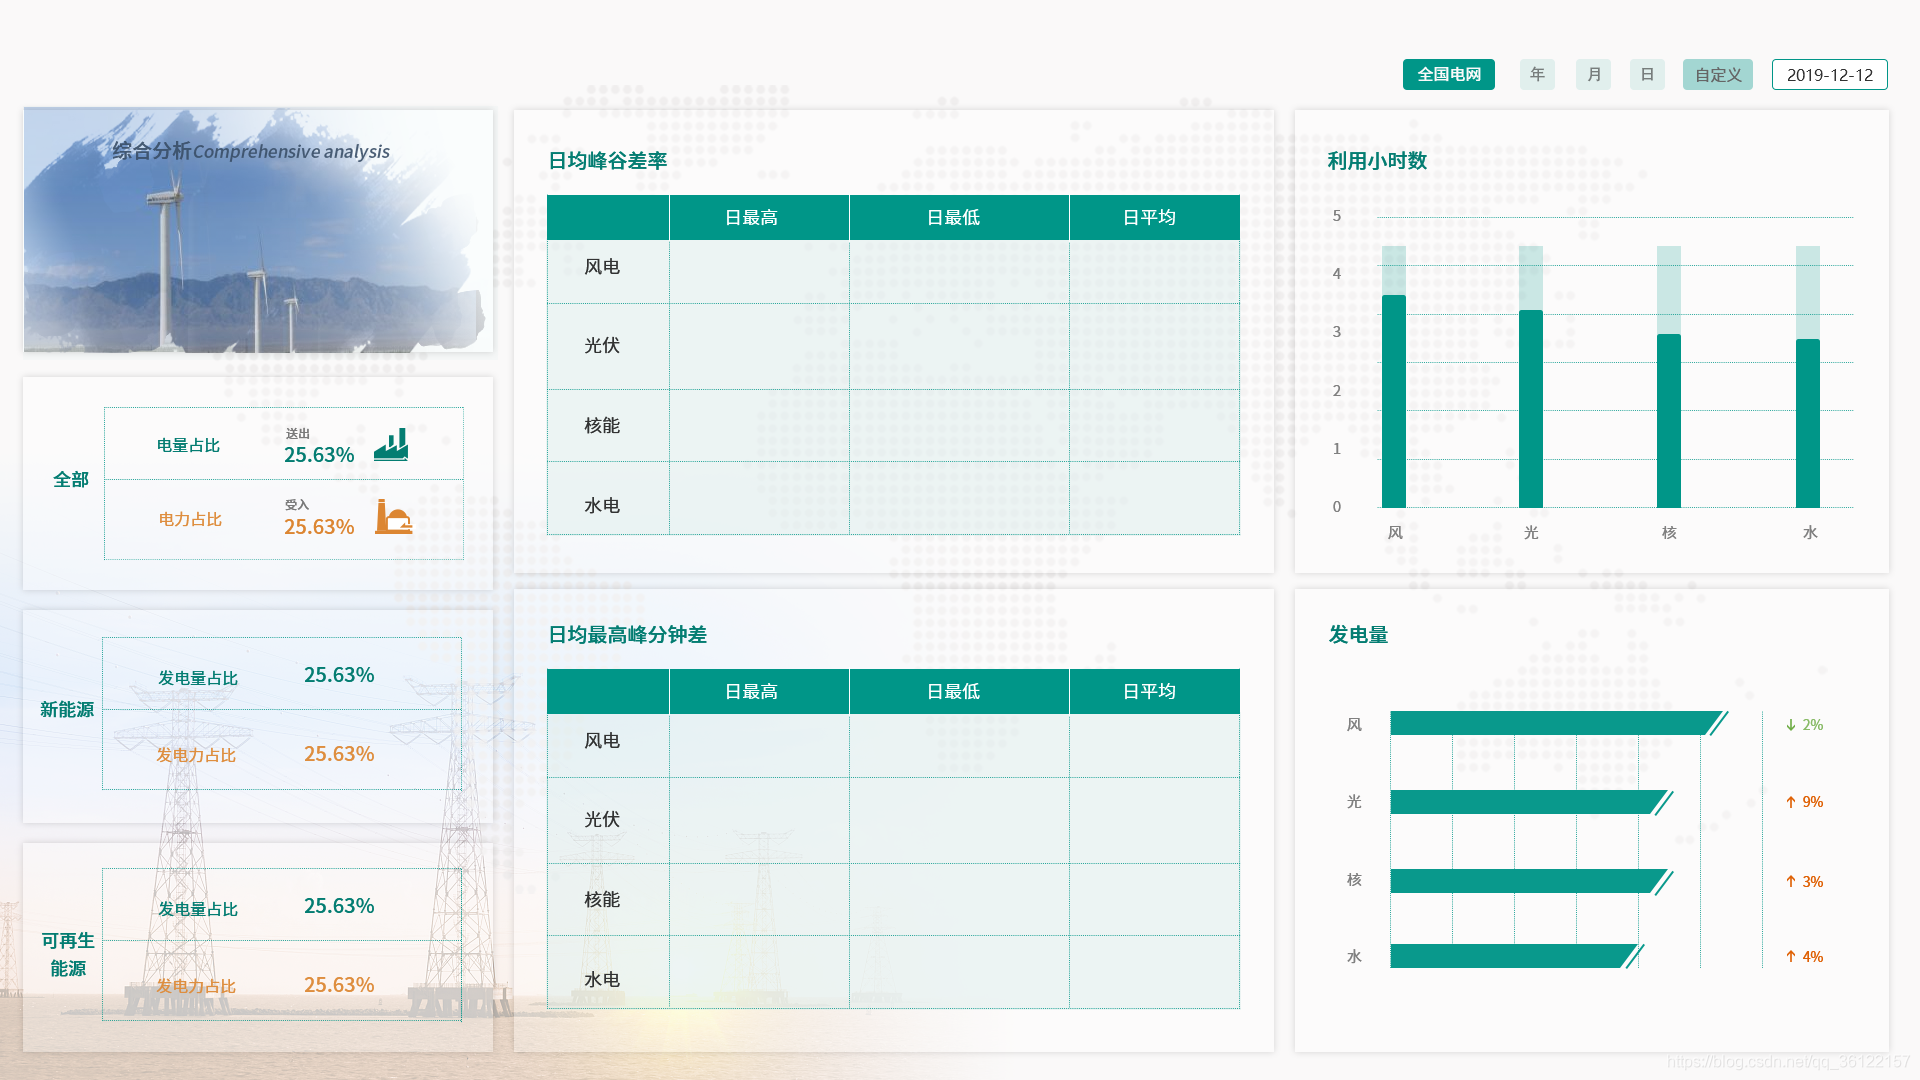Click the up arrow next to 9%
Viewport: 1920px width, 1080px height.
[1791, 802]
